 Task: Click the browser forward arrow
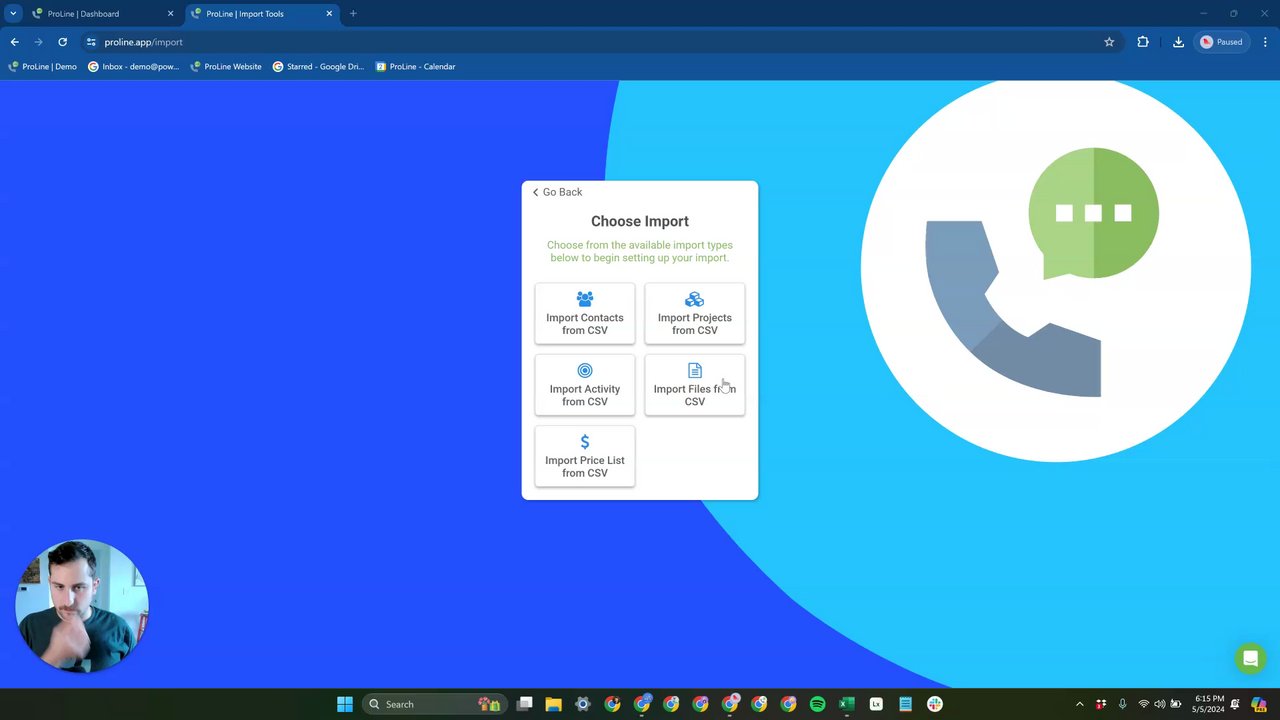click(38, 42)
